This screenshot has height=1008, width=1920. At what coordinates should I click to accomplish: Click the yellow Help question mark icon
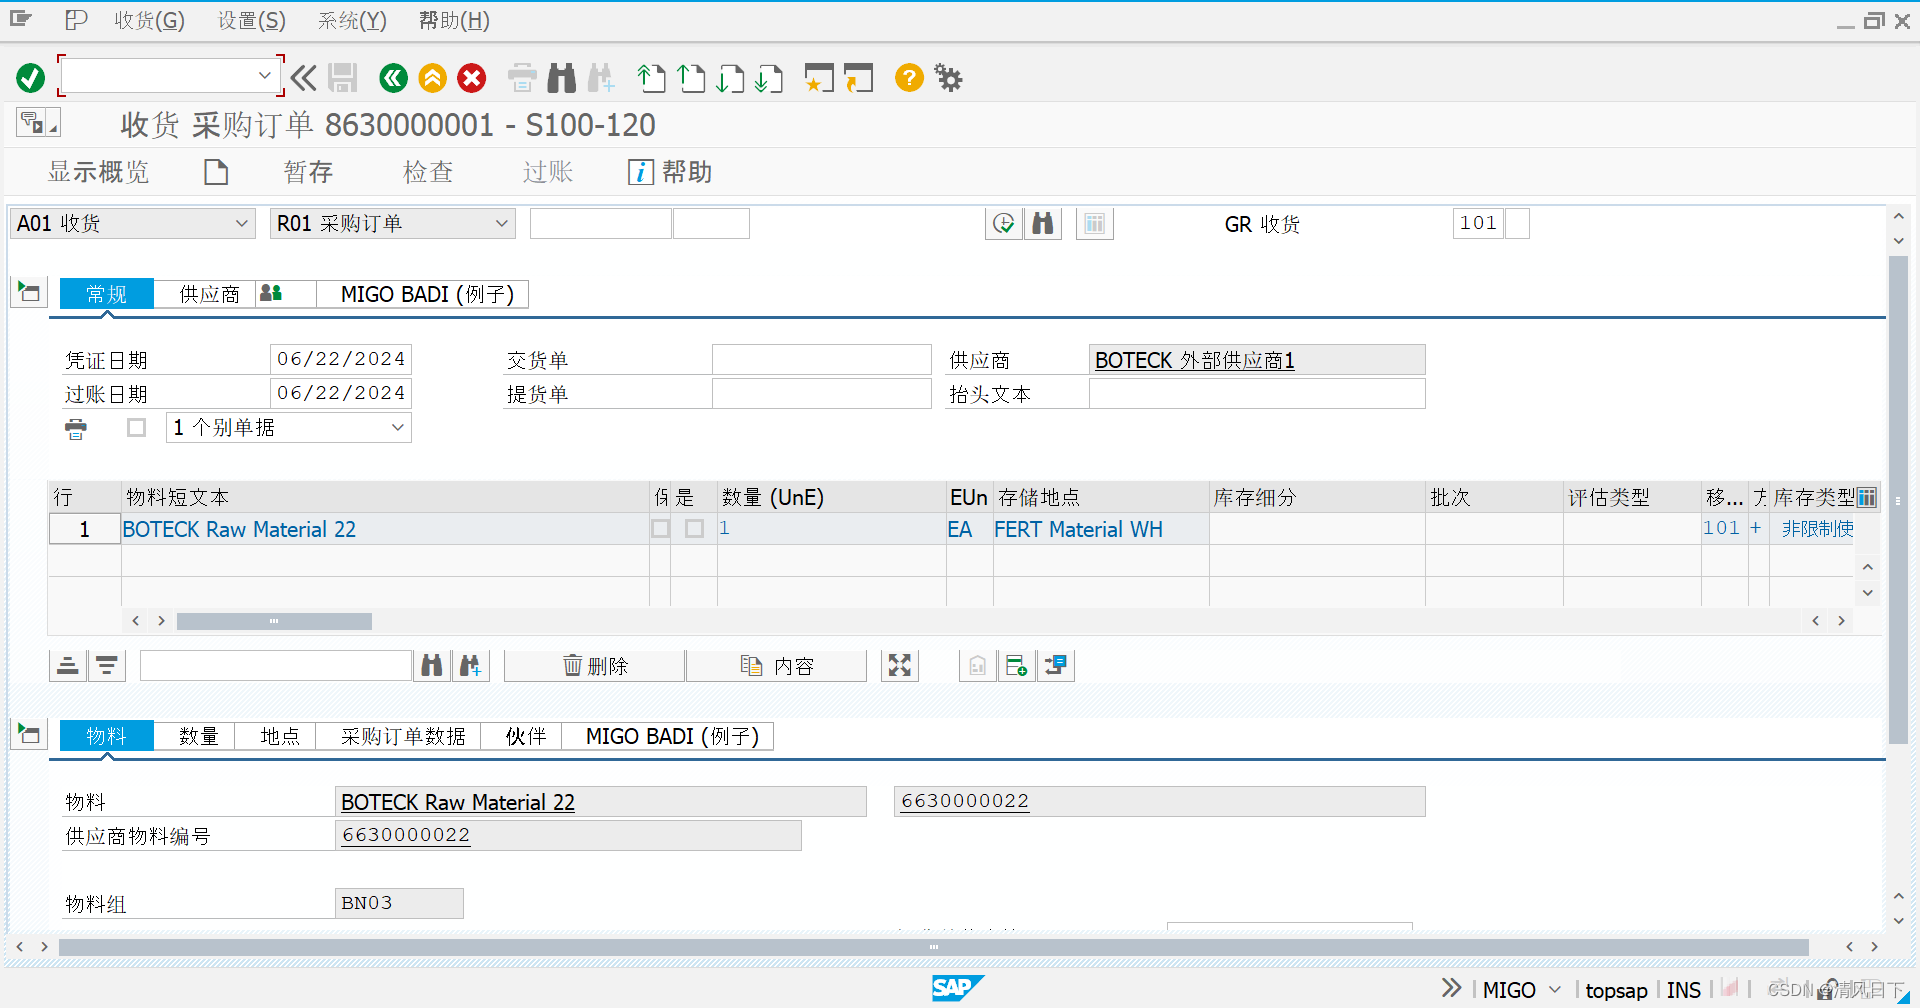tap(909, 78)
